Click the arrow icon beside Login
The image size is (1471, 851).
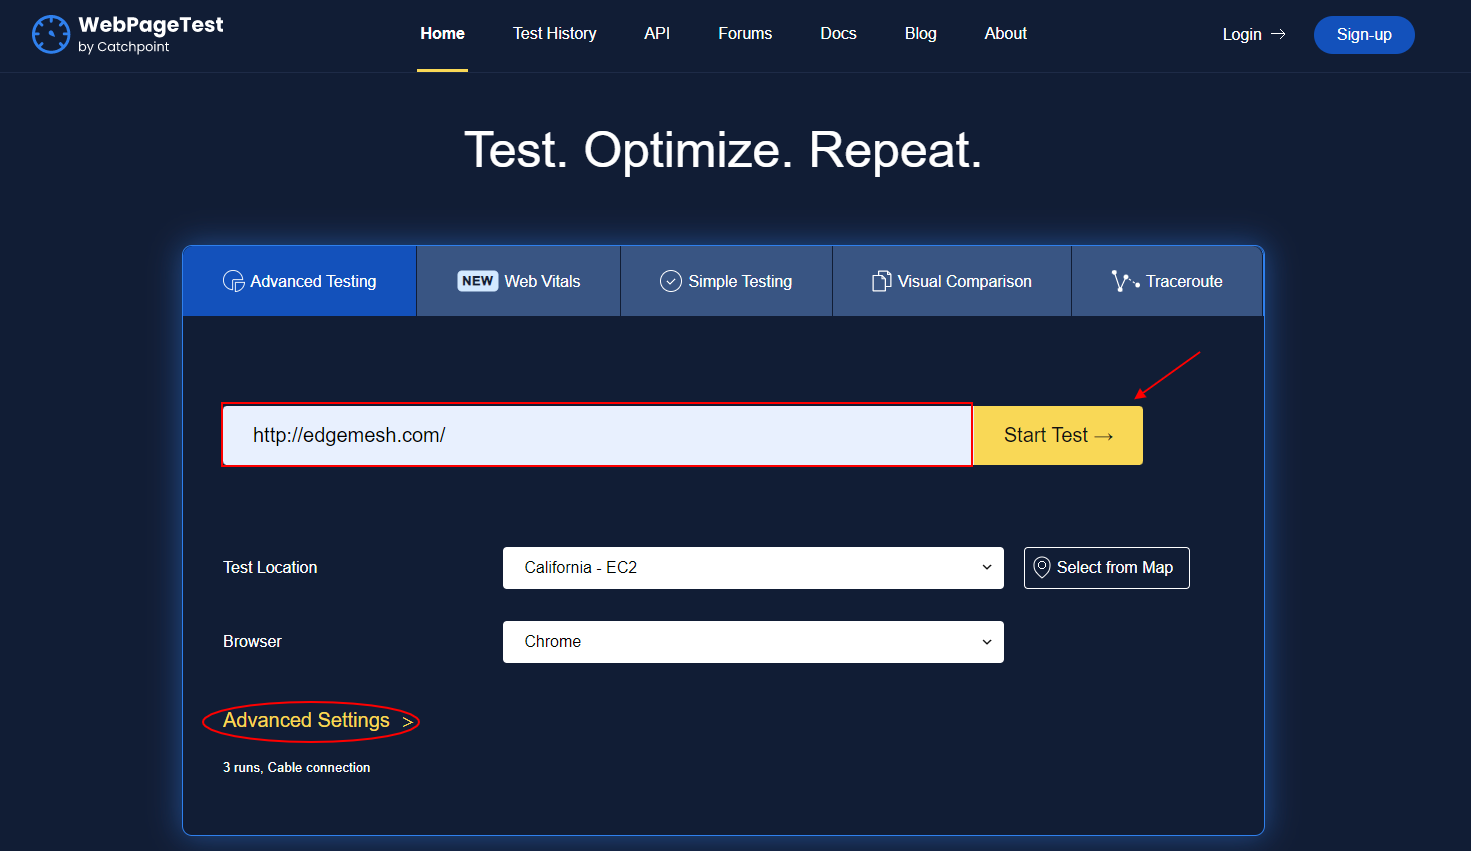pos(1278,34)
